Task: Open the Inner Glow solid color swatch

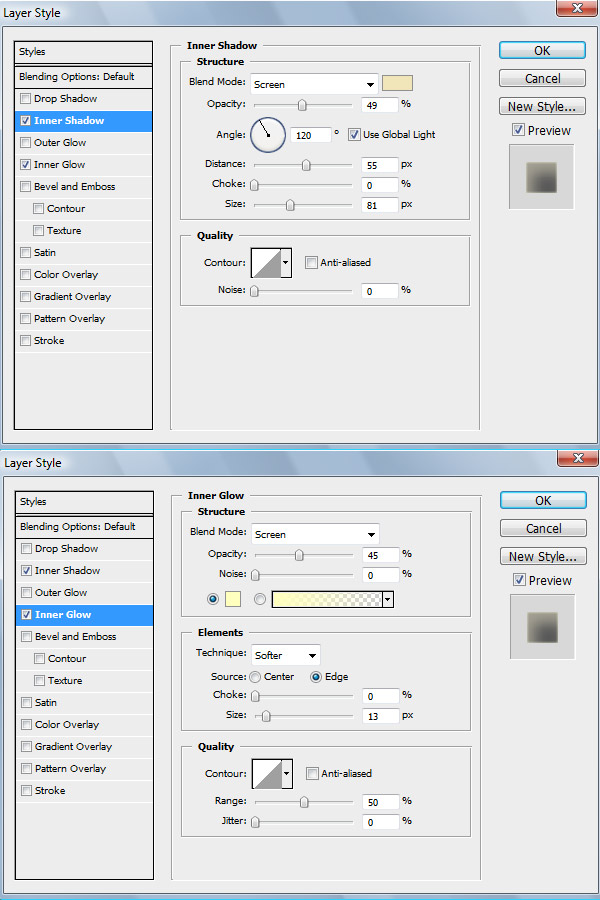Action: (233, 599)
